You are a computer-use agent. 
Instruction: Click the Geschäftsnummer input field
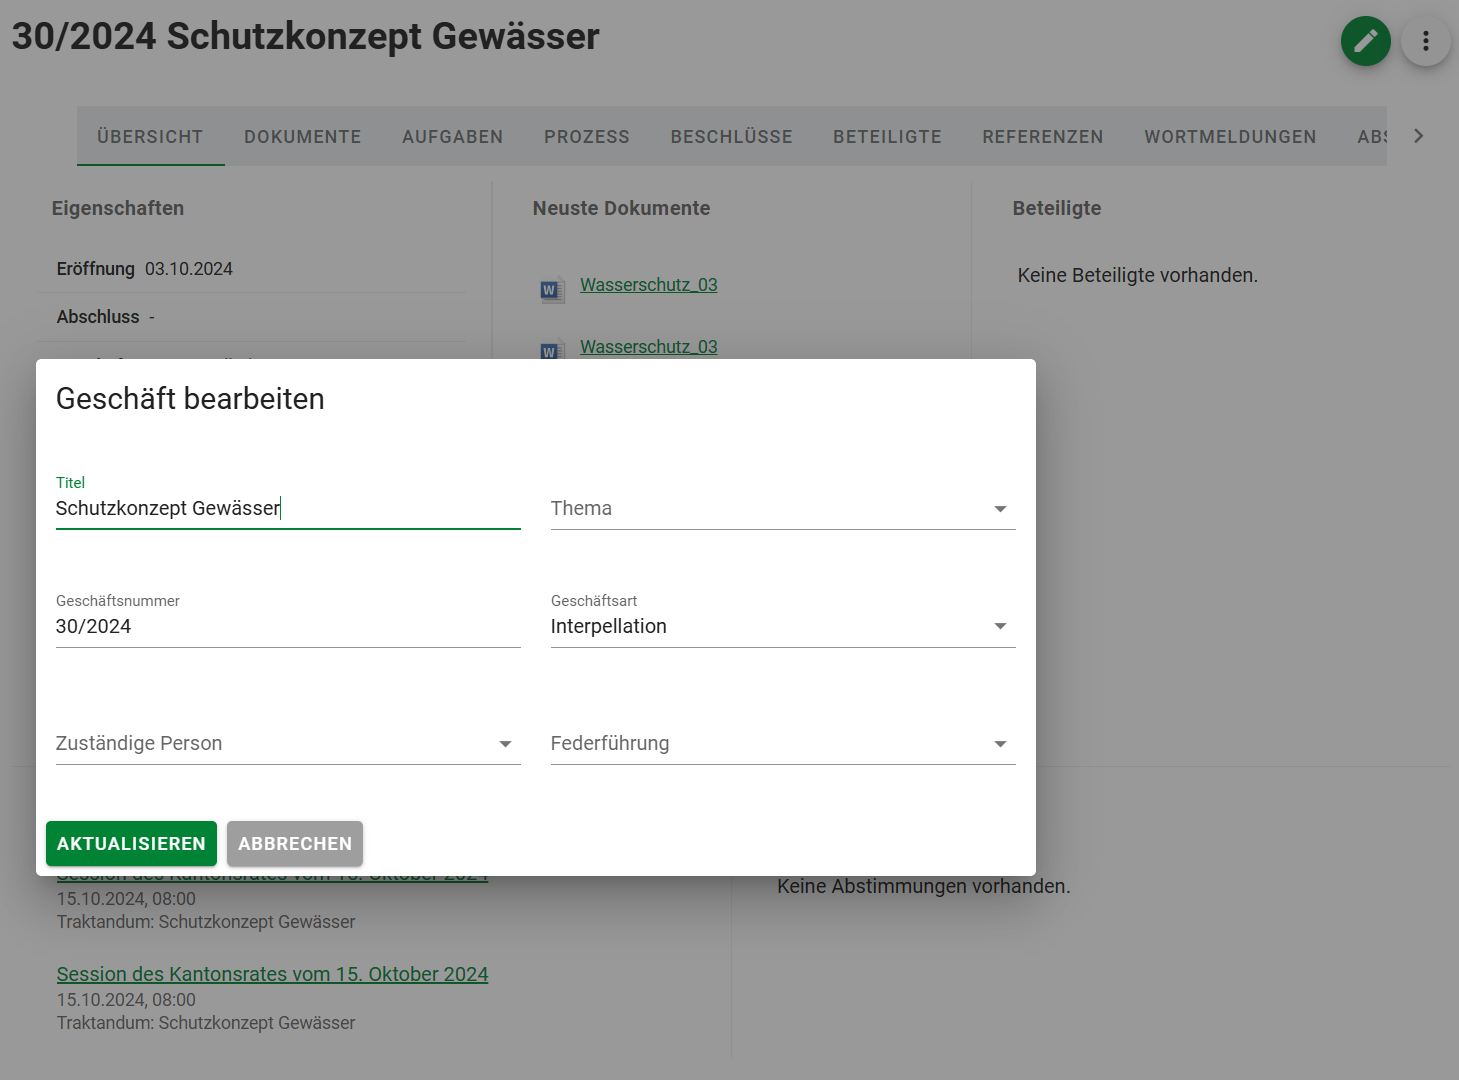[287, 626]
